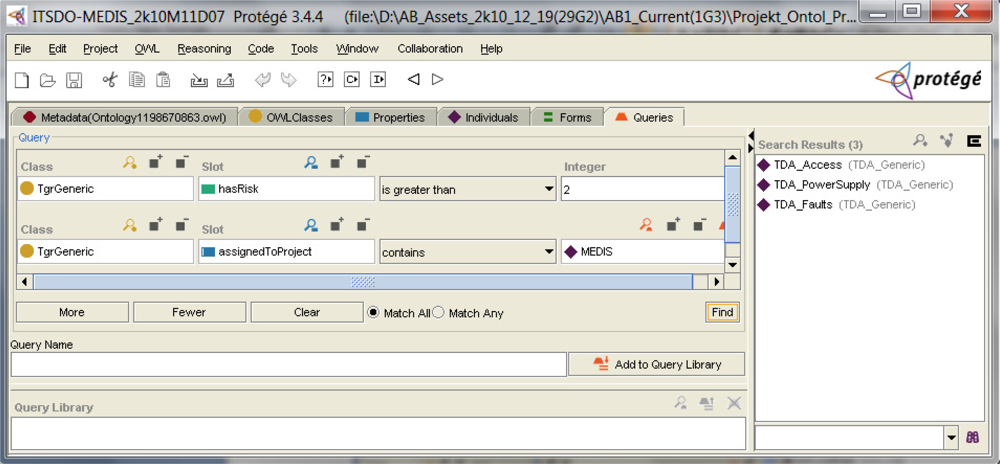Switch to the OWLClasses tab

(x=290, y=117)
